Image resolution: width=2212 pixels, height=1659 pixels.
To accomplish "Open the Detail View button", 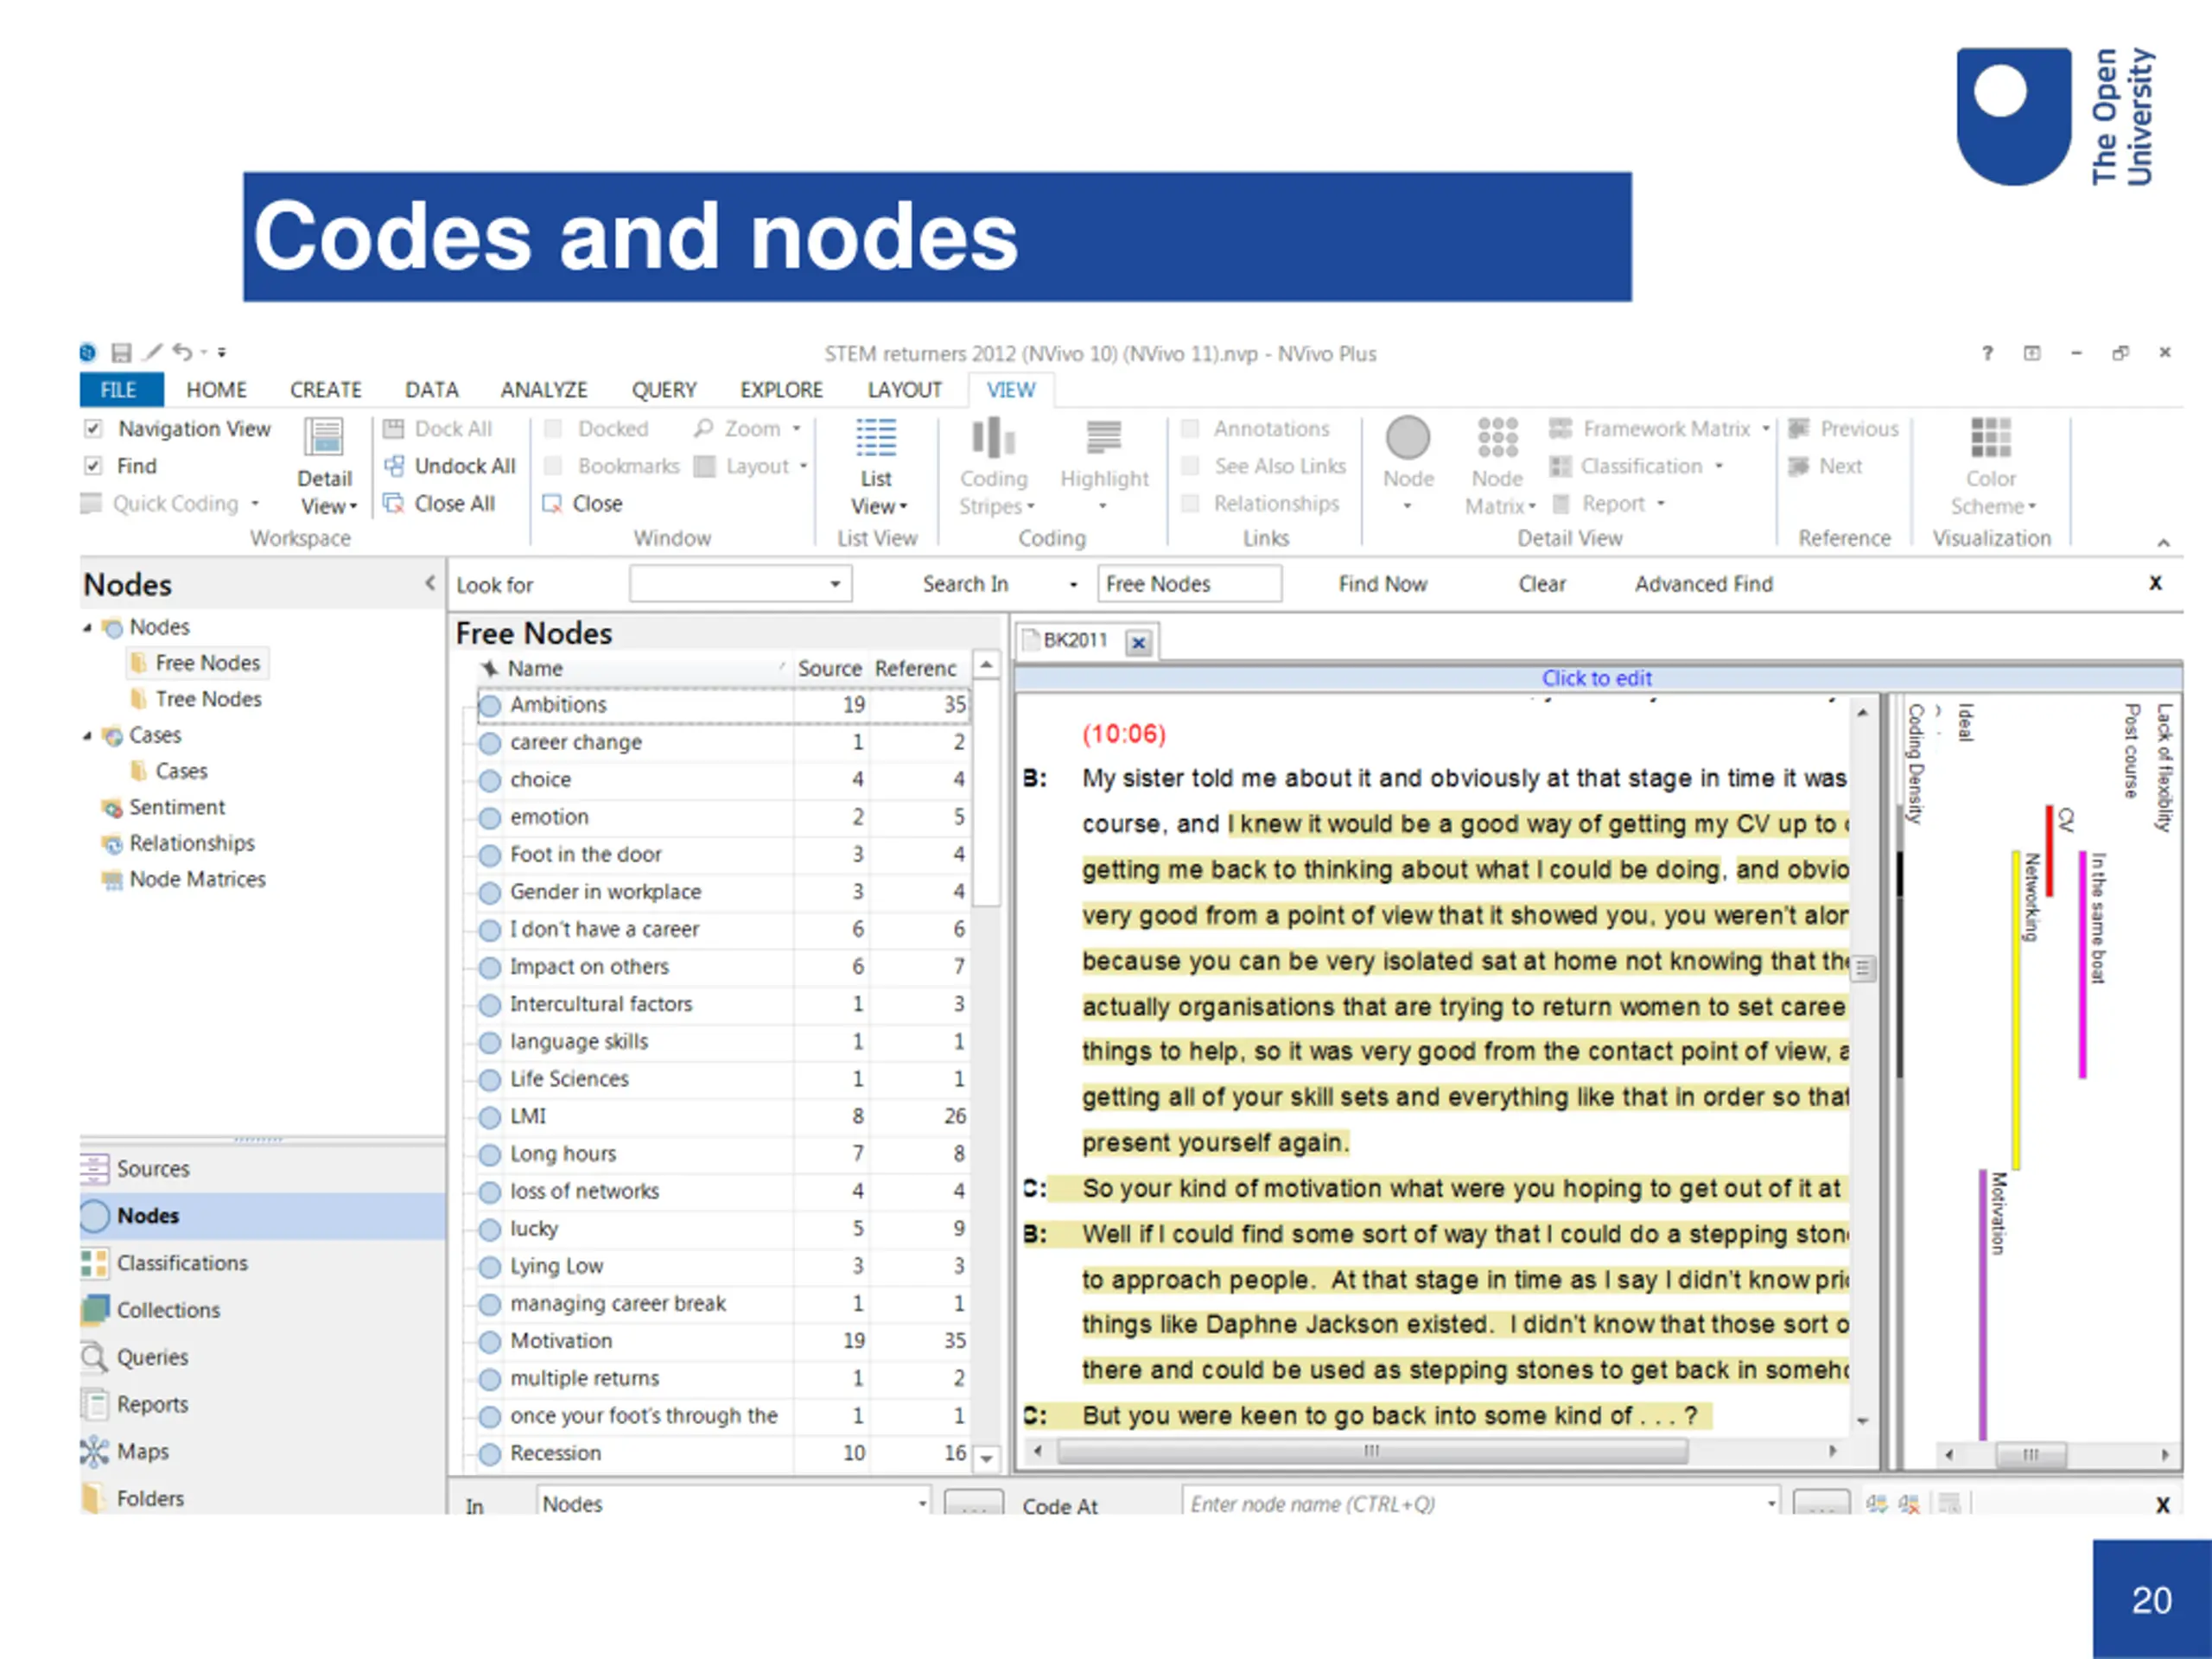I will pyautogui.click(x=326, y=466).
